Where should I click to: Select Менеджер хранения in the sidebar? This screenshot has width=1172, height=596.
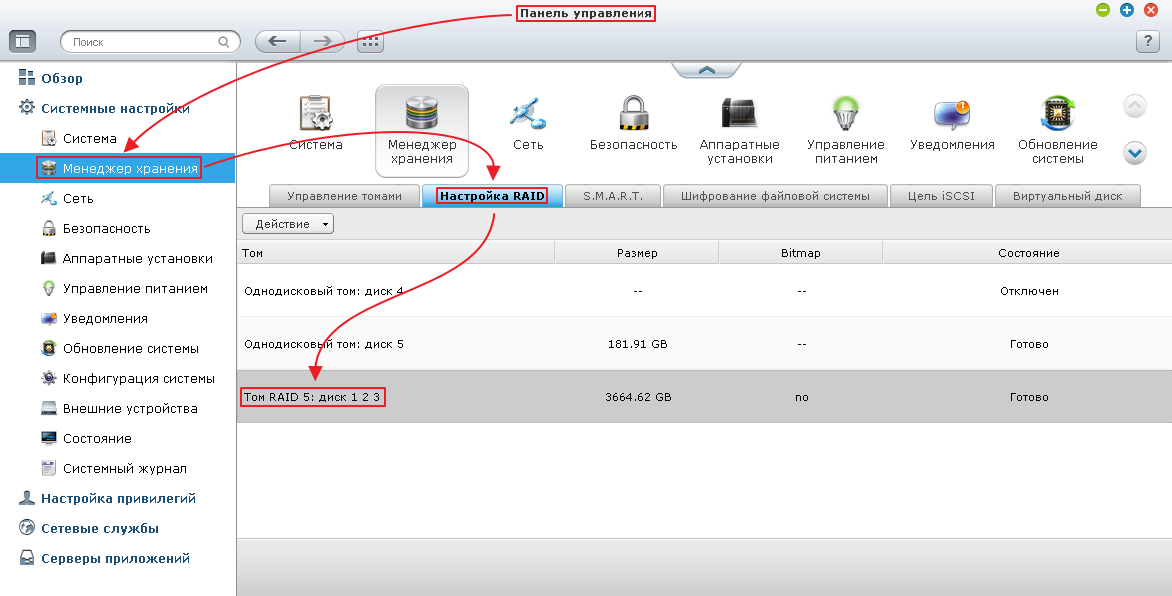pos(117,168)
